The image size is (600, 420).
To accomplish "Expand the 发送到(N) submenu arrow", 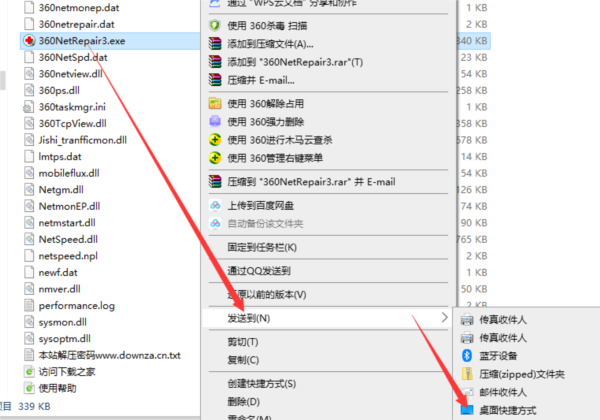I will [x=444, y=317].
